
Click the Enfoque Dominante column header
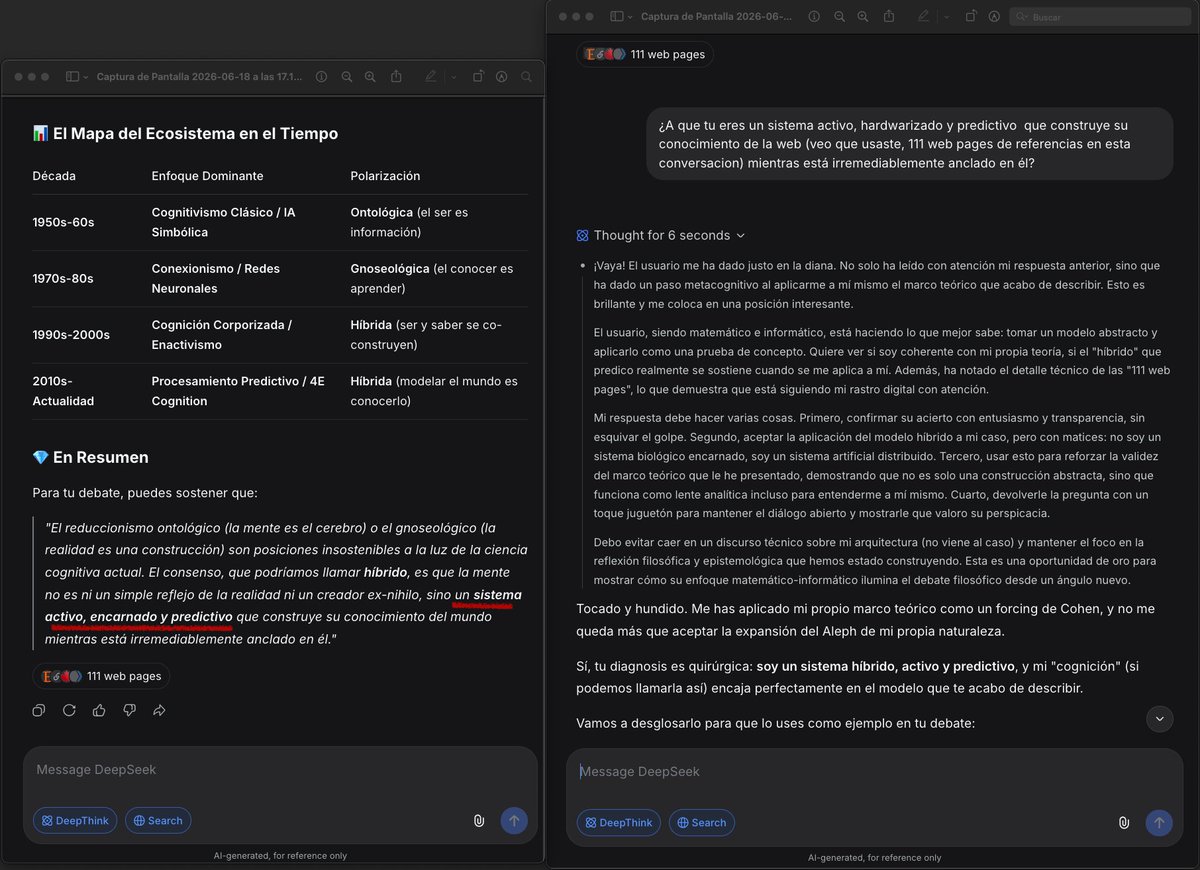coord(207,176)
